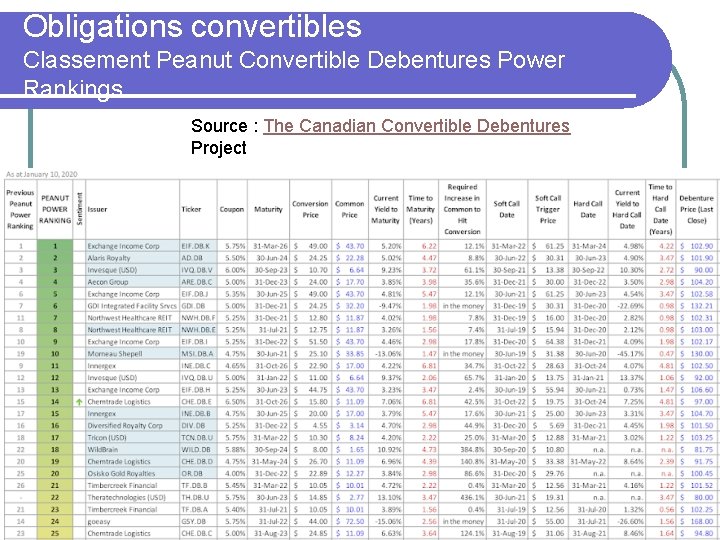The width and height of the screenshot is (720, 540).
Task: Click the 'Soft Call Date' column header
Action: click(507, 209)
